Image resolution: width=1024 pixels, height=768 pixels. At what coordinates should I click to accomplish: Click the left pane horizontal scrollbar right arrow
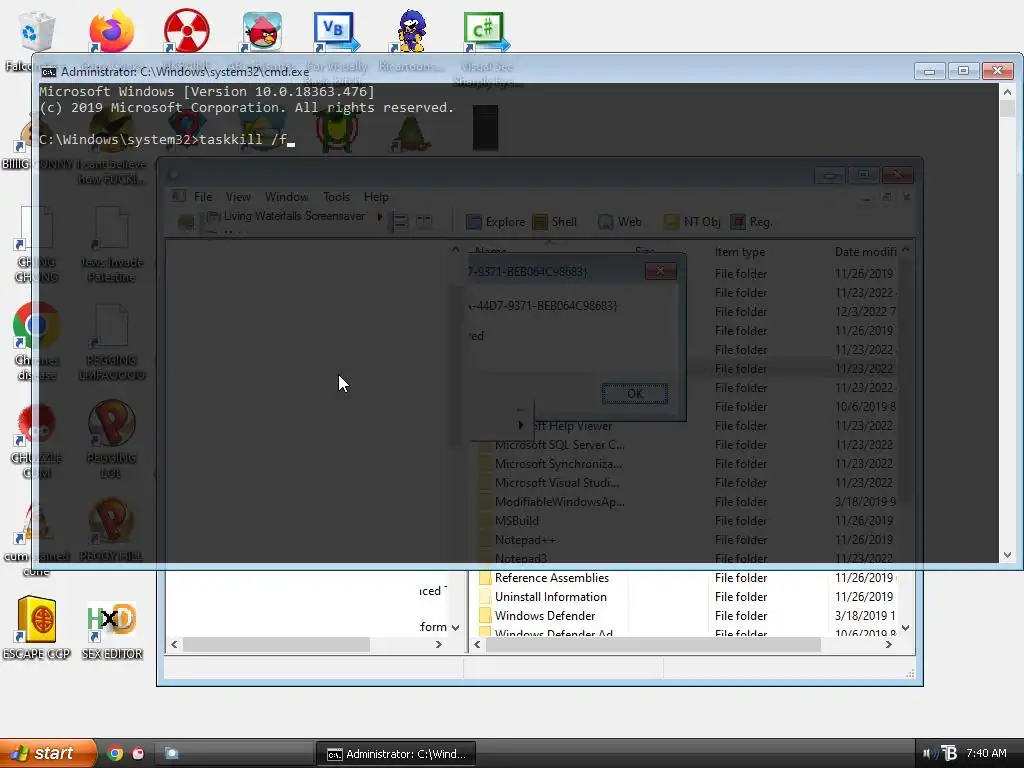[439, 645]
